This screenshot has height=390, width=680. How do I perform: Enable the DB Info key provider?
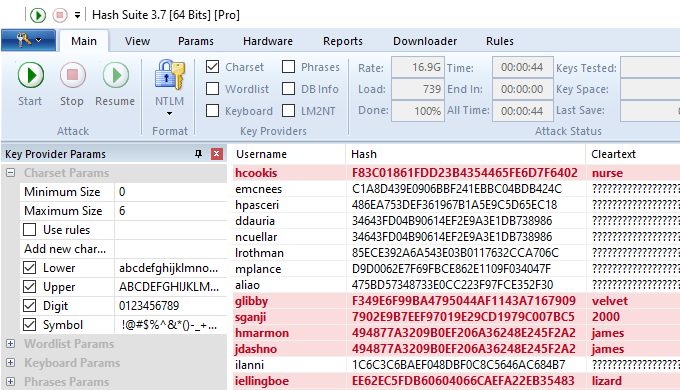(288, 88)
